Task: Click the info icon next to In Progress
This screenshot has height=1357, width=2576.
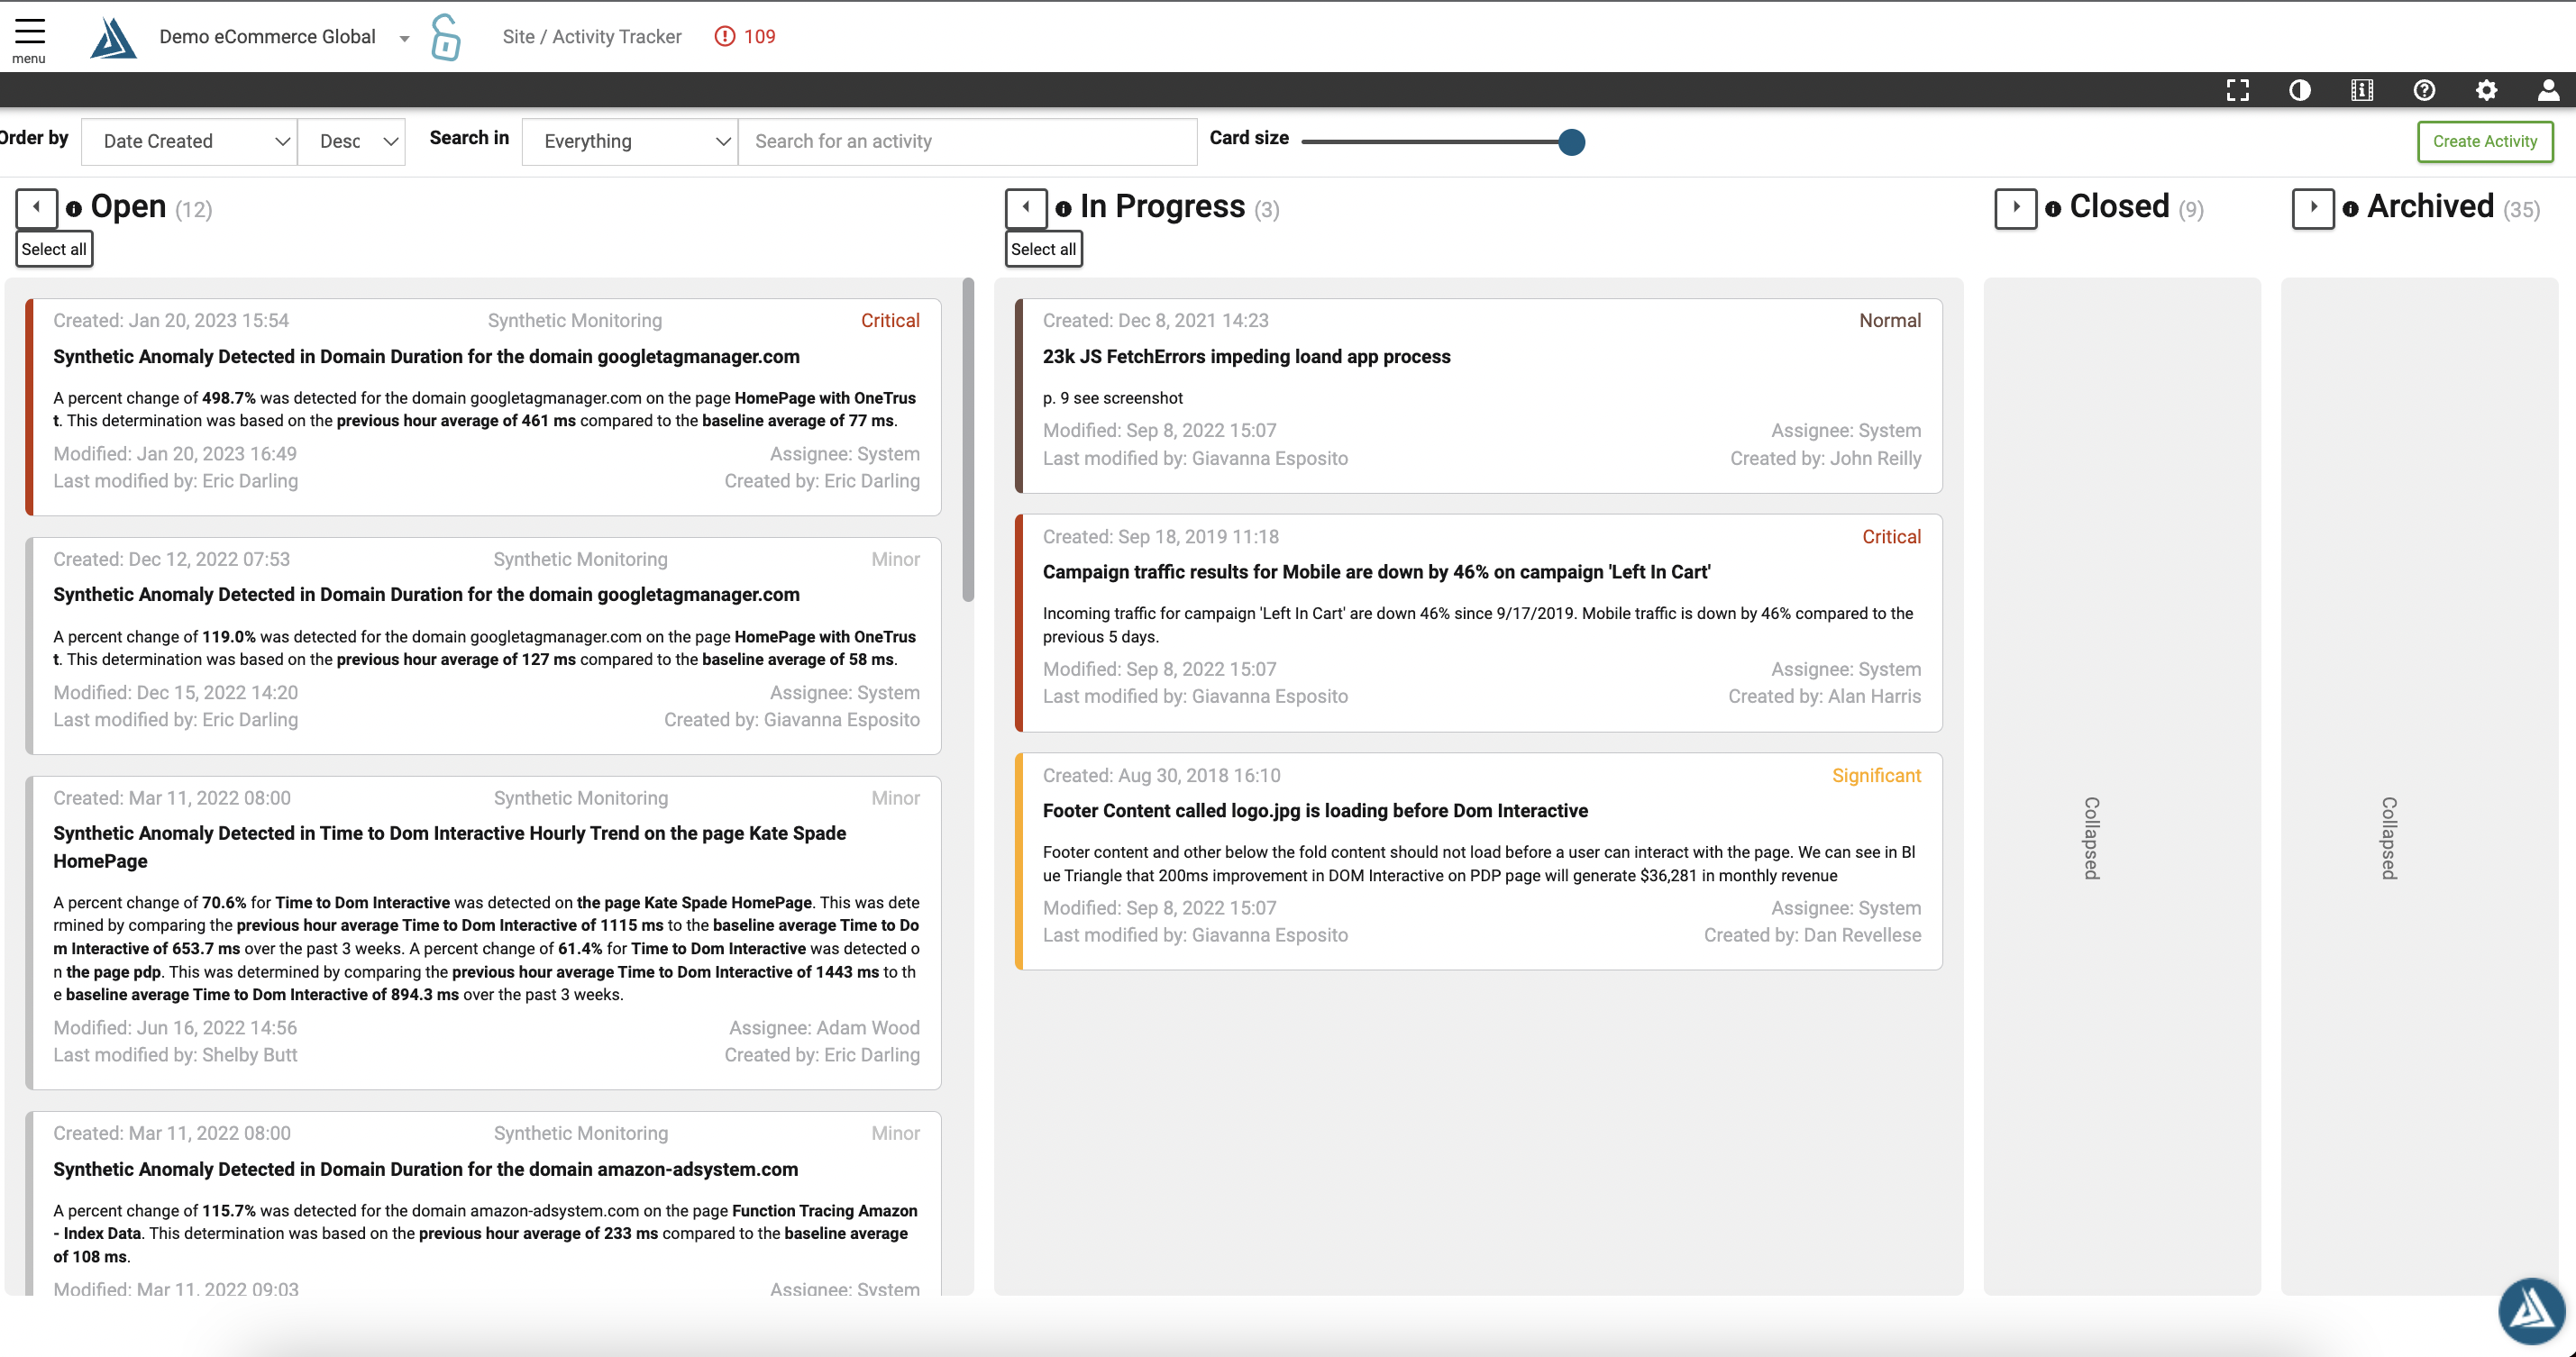Action: [1063, 209]
